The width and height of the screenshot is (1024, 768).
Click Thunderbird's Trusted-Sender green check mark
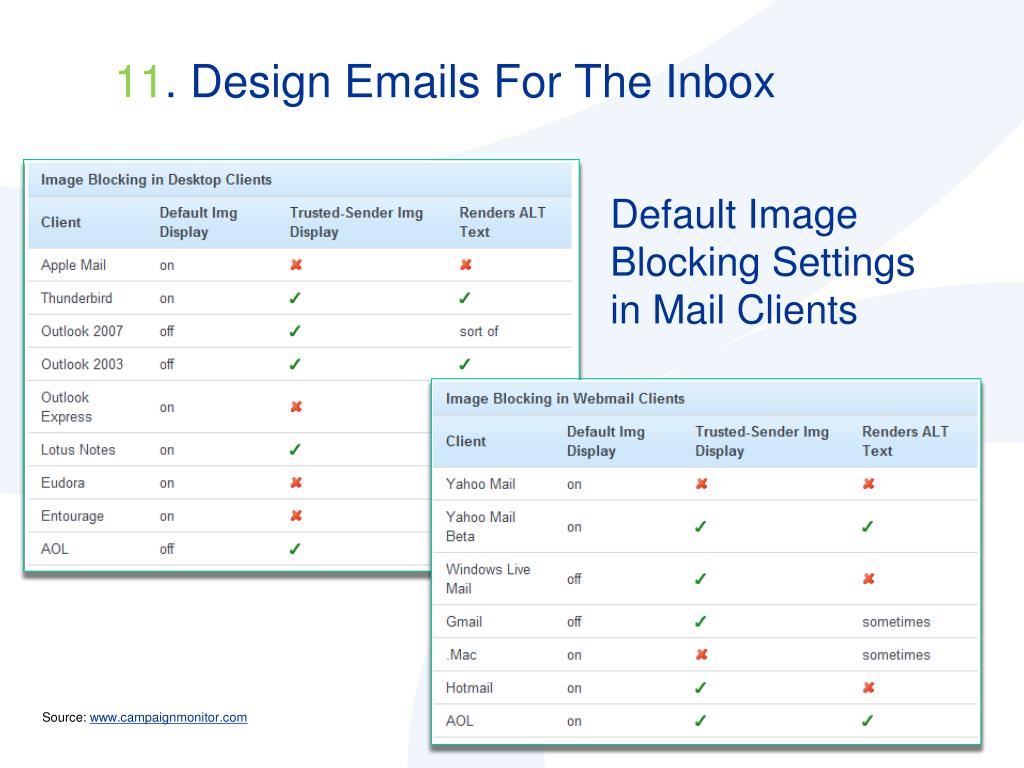(295, 298)
